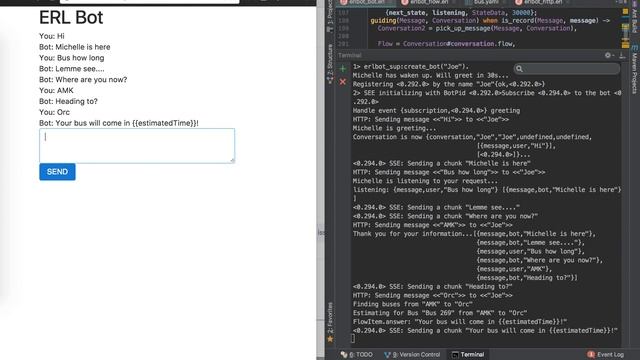Open the Version Control tool window tab
The image size is (640, 360).
pyautogui.click(x=412, y=355)
